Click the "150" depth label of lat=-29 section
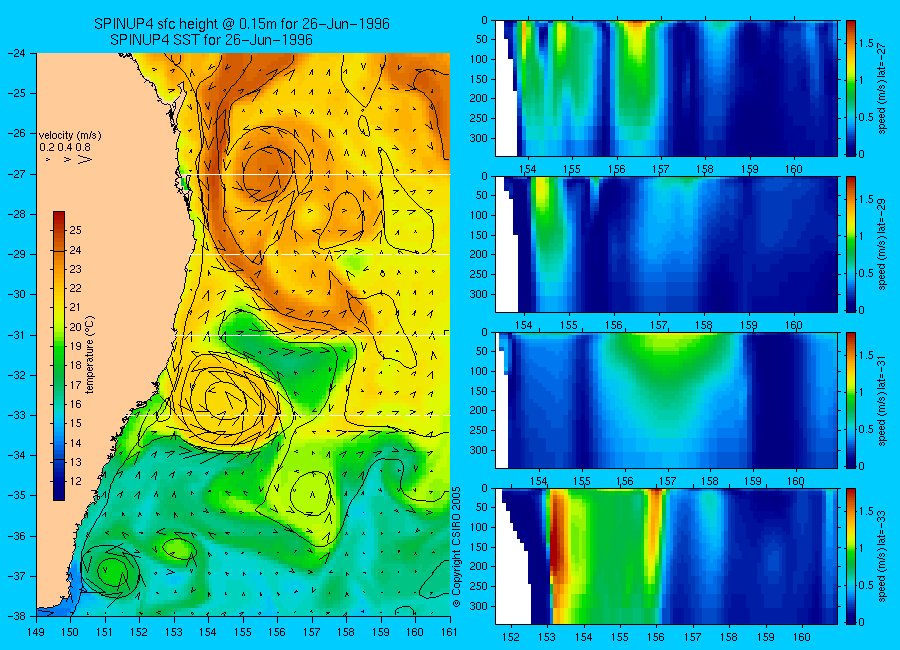Image resolution: width=900 pixels, height=650 pixels. pyautogui.click(x=478, y=235)
